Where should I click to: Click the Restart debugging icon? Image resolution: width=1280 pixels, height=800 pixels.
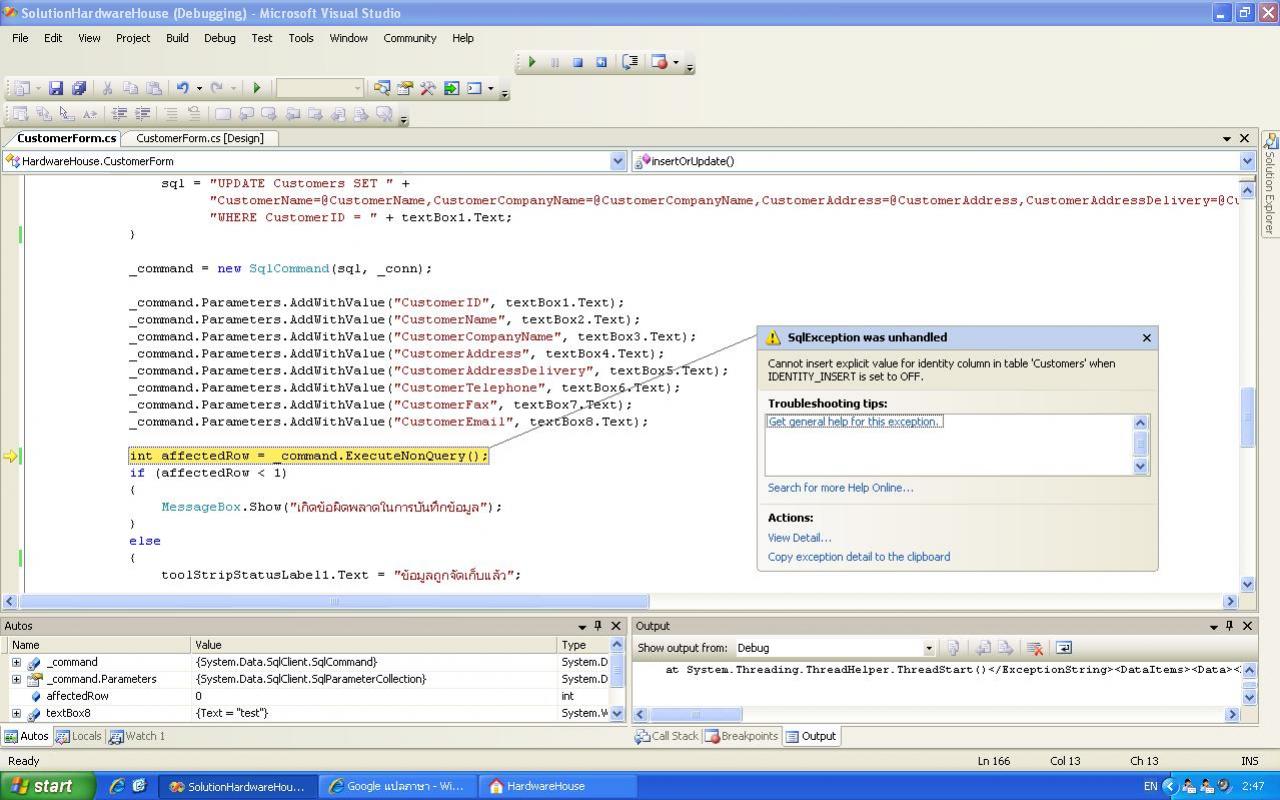tap(601, 62)
